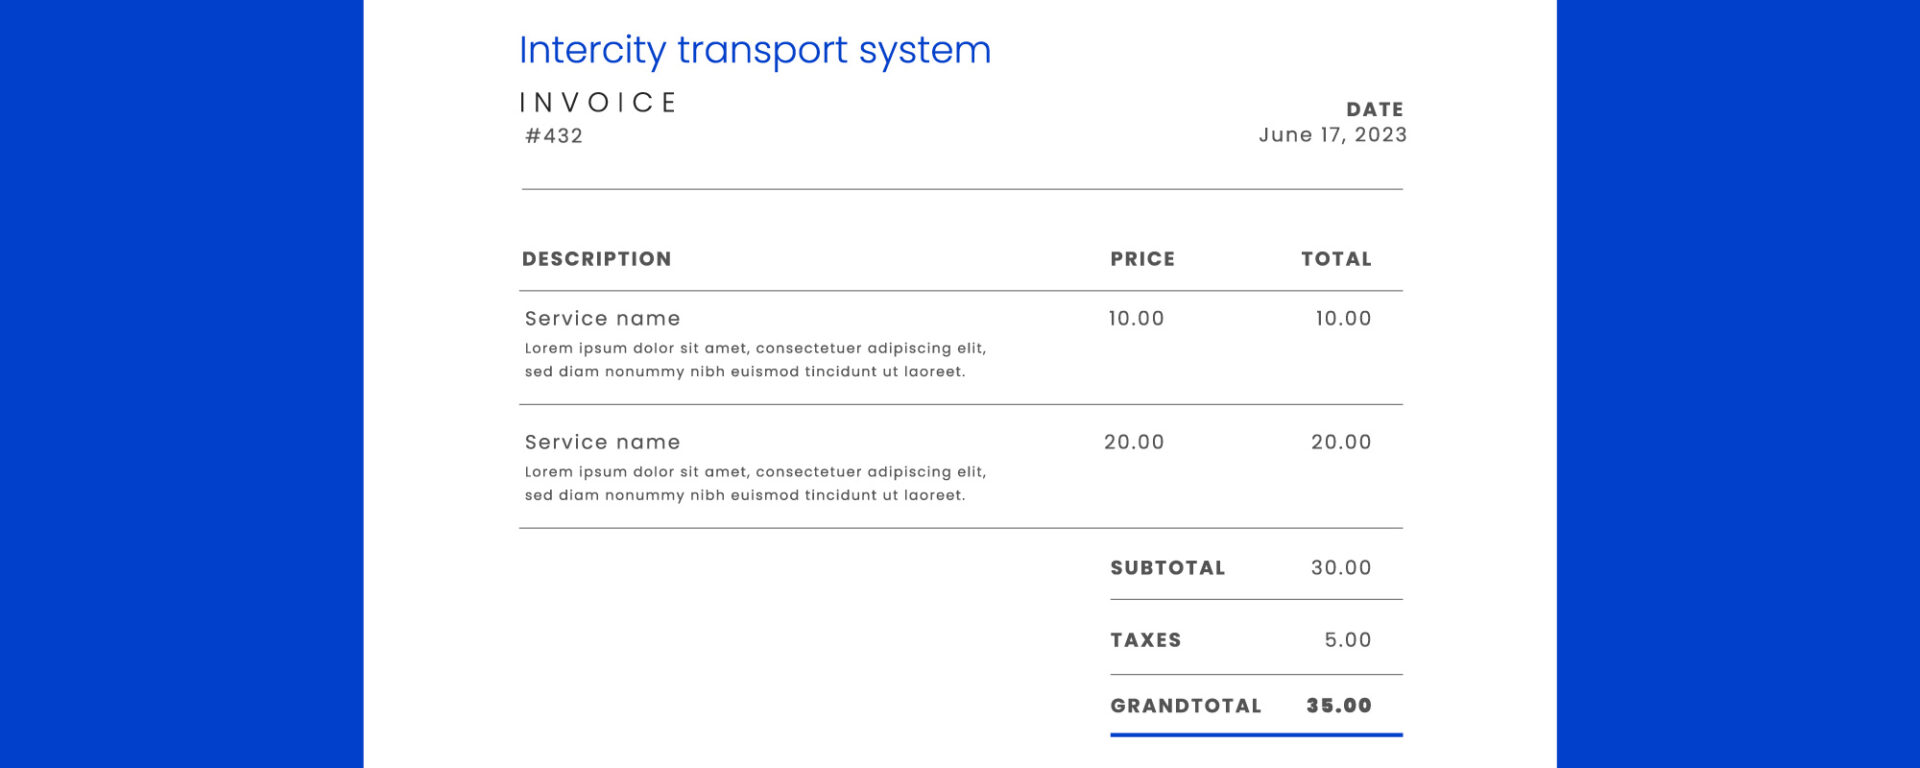This screenshot has width=1920, height=768.
Task: Click the second service's 20.00 price value
Action: 1134,442
